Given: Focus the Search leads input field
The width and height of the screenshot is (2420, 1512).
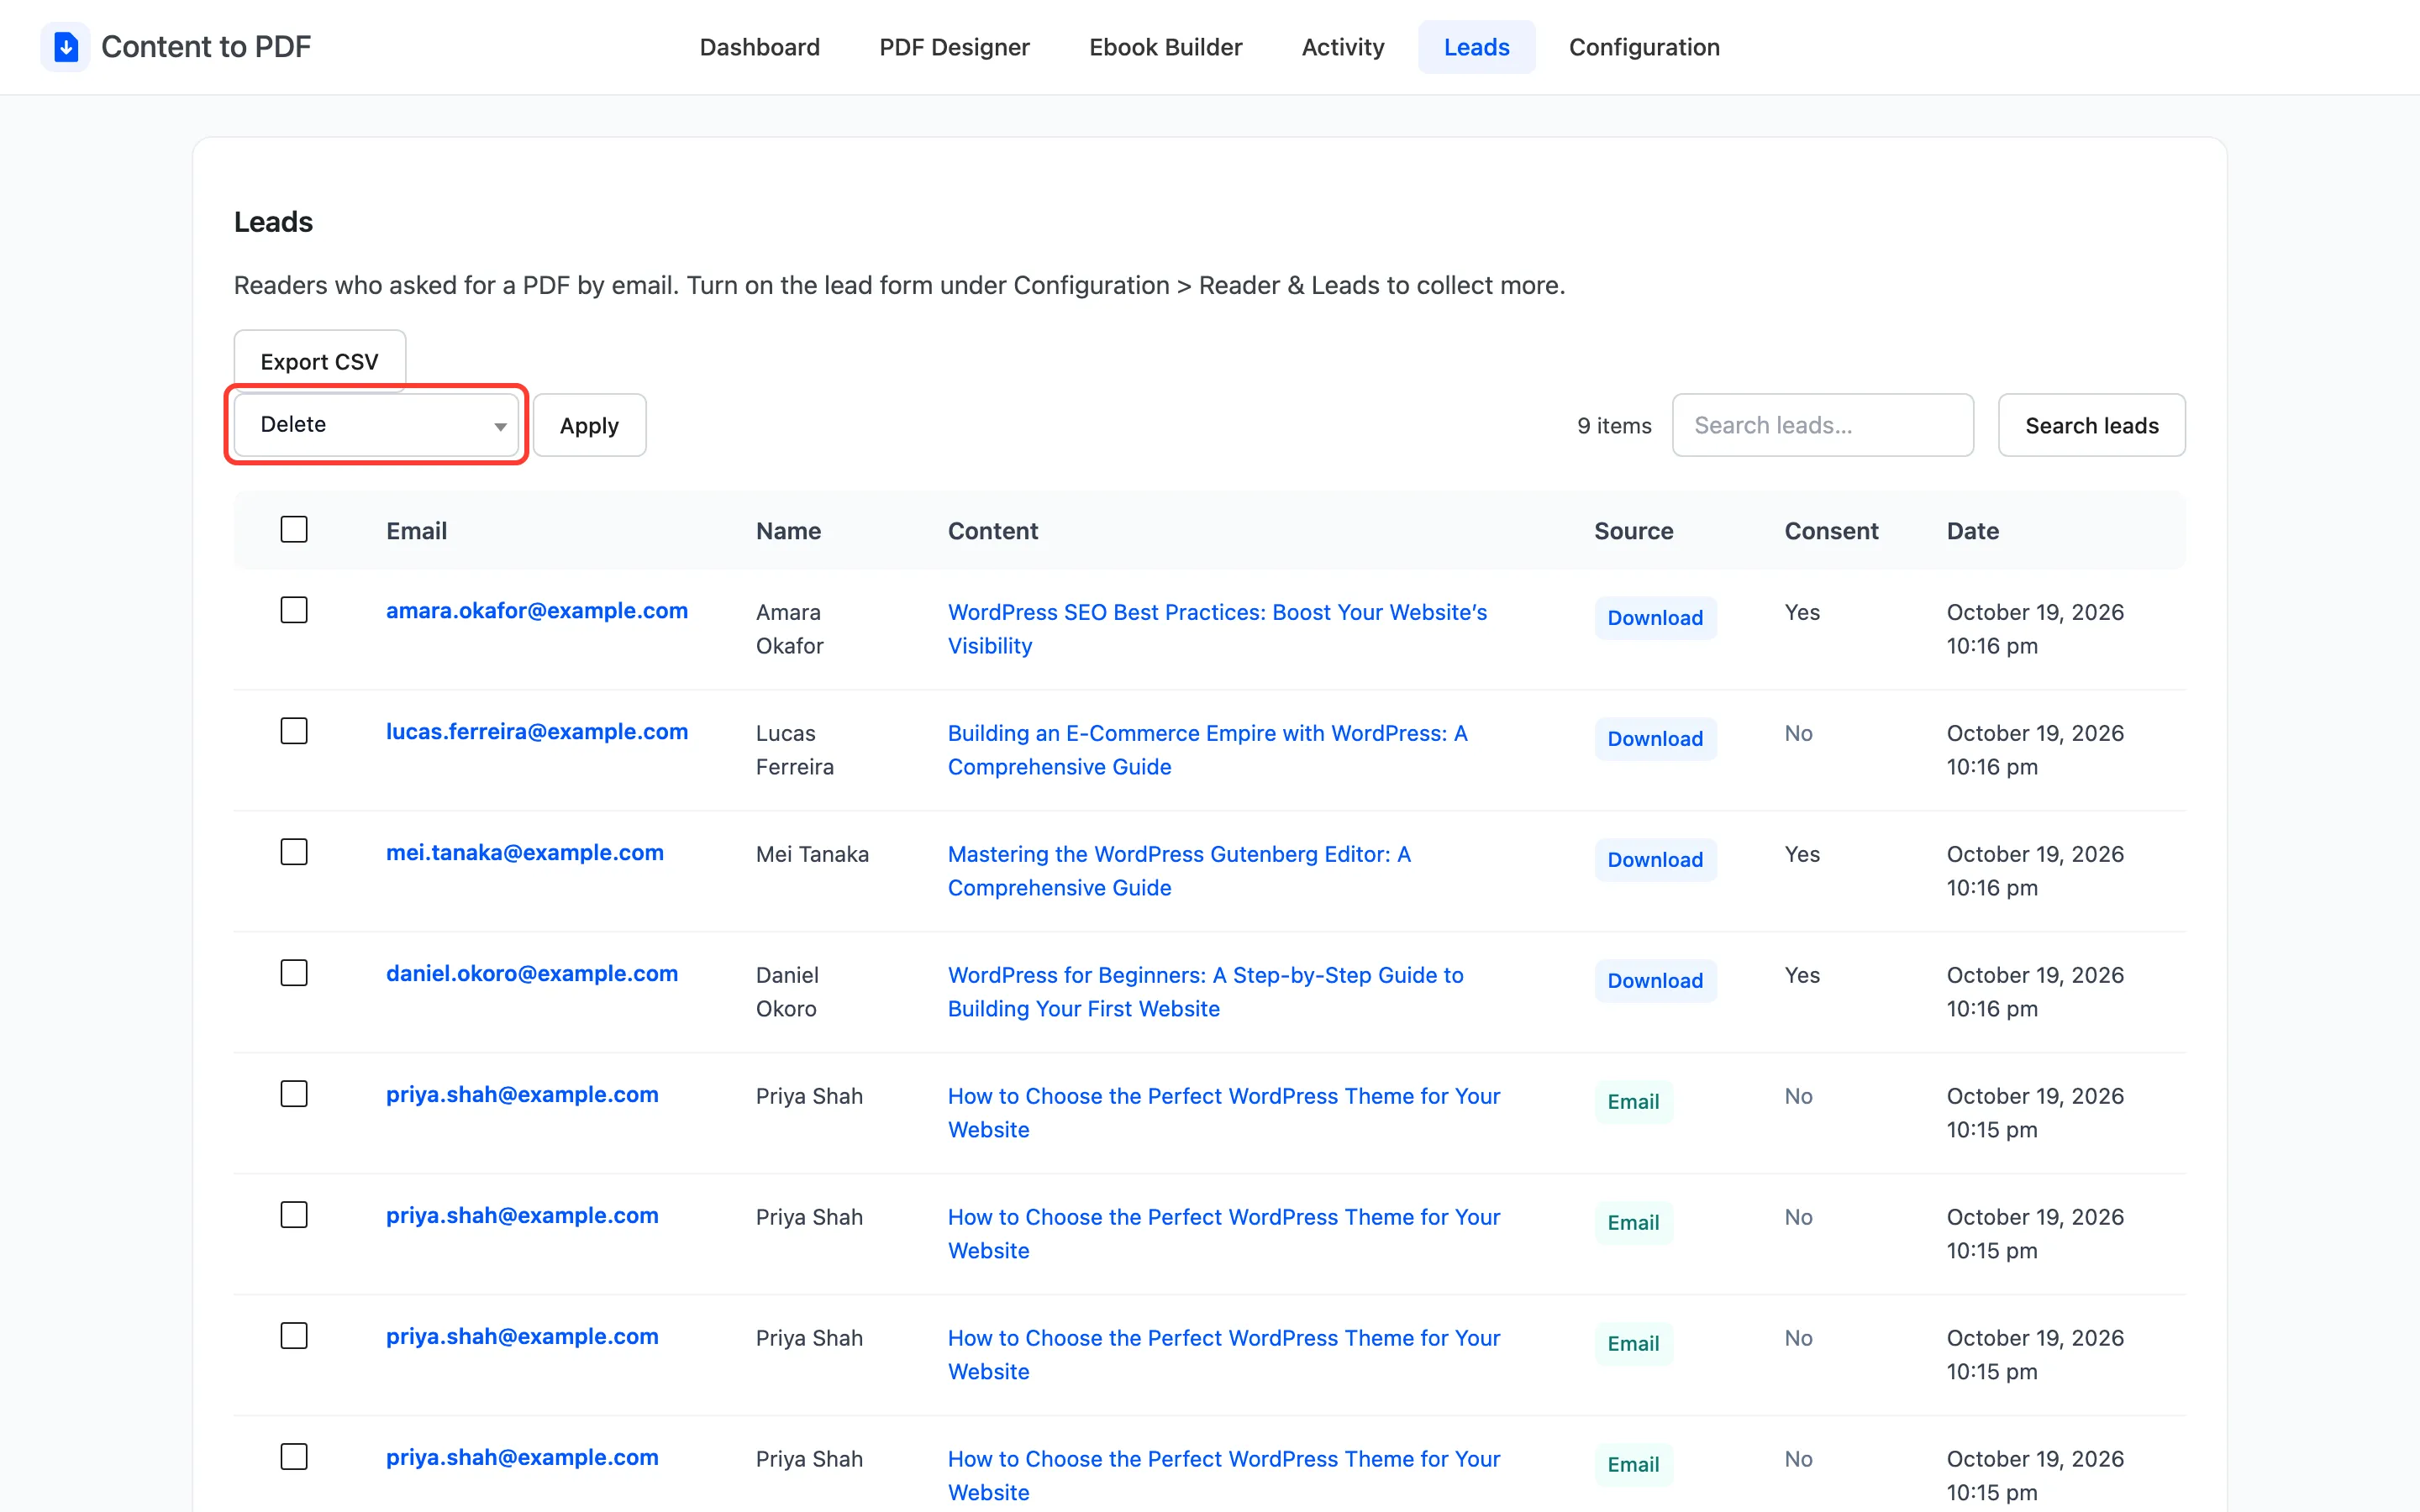Looking at the screenshot, I should [1822, 425].
